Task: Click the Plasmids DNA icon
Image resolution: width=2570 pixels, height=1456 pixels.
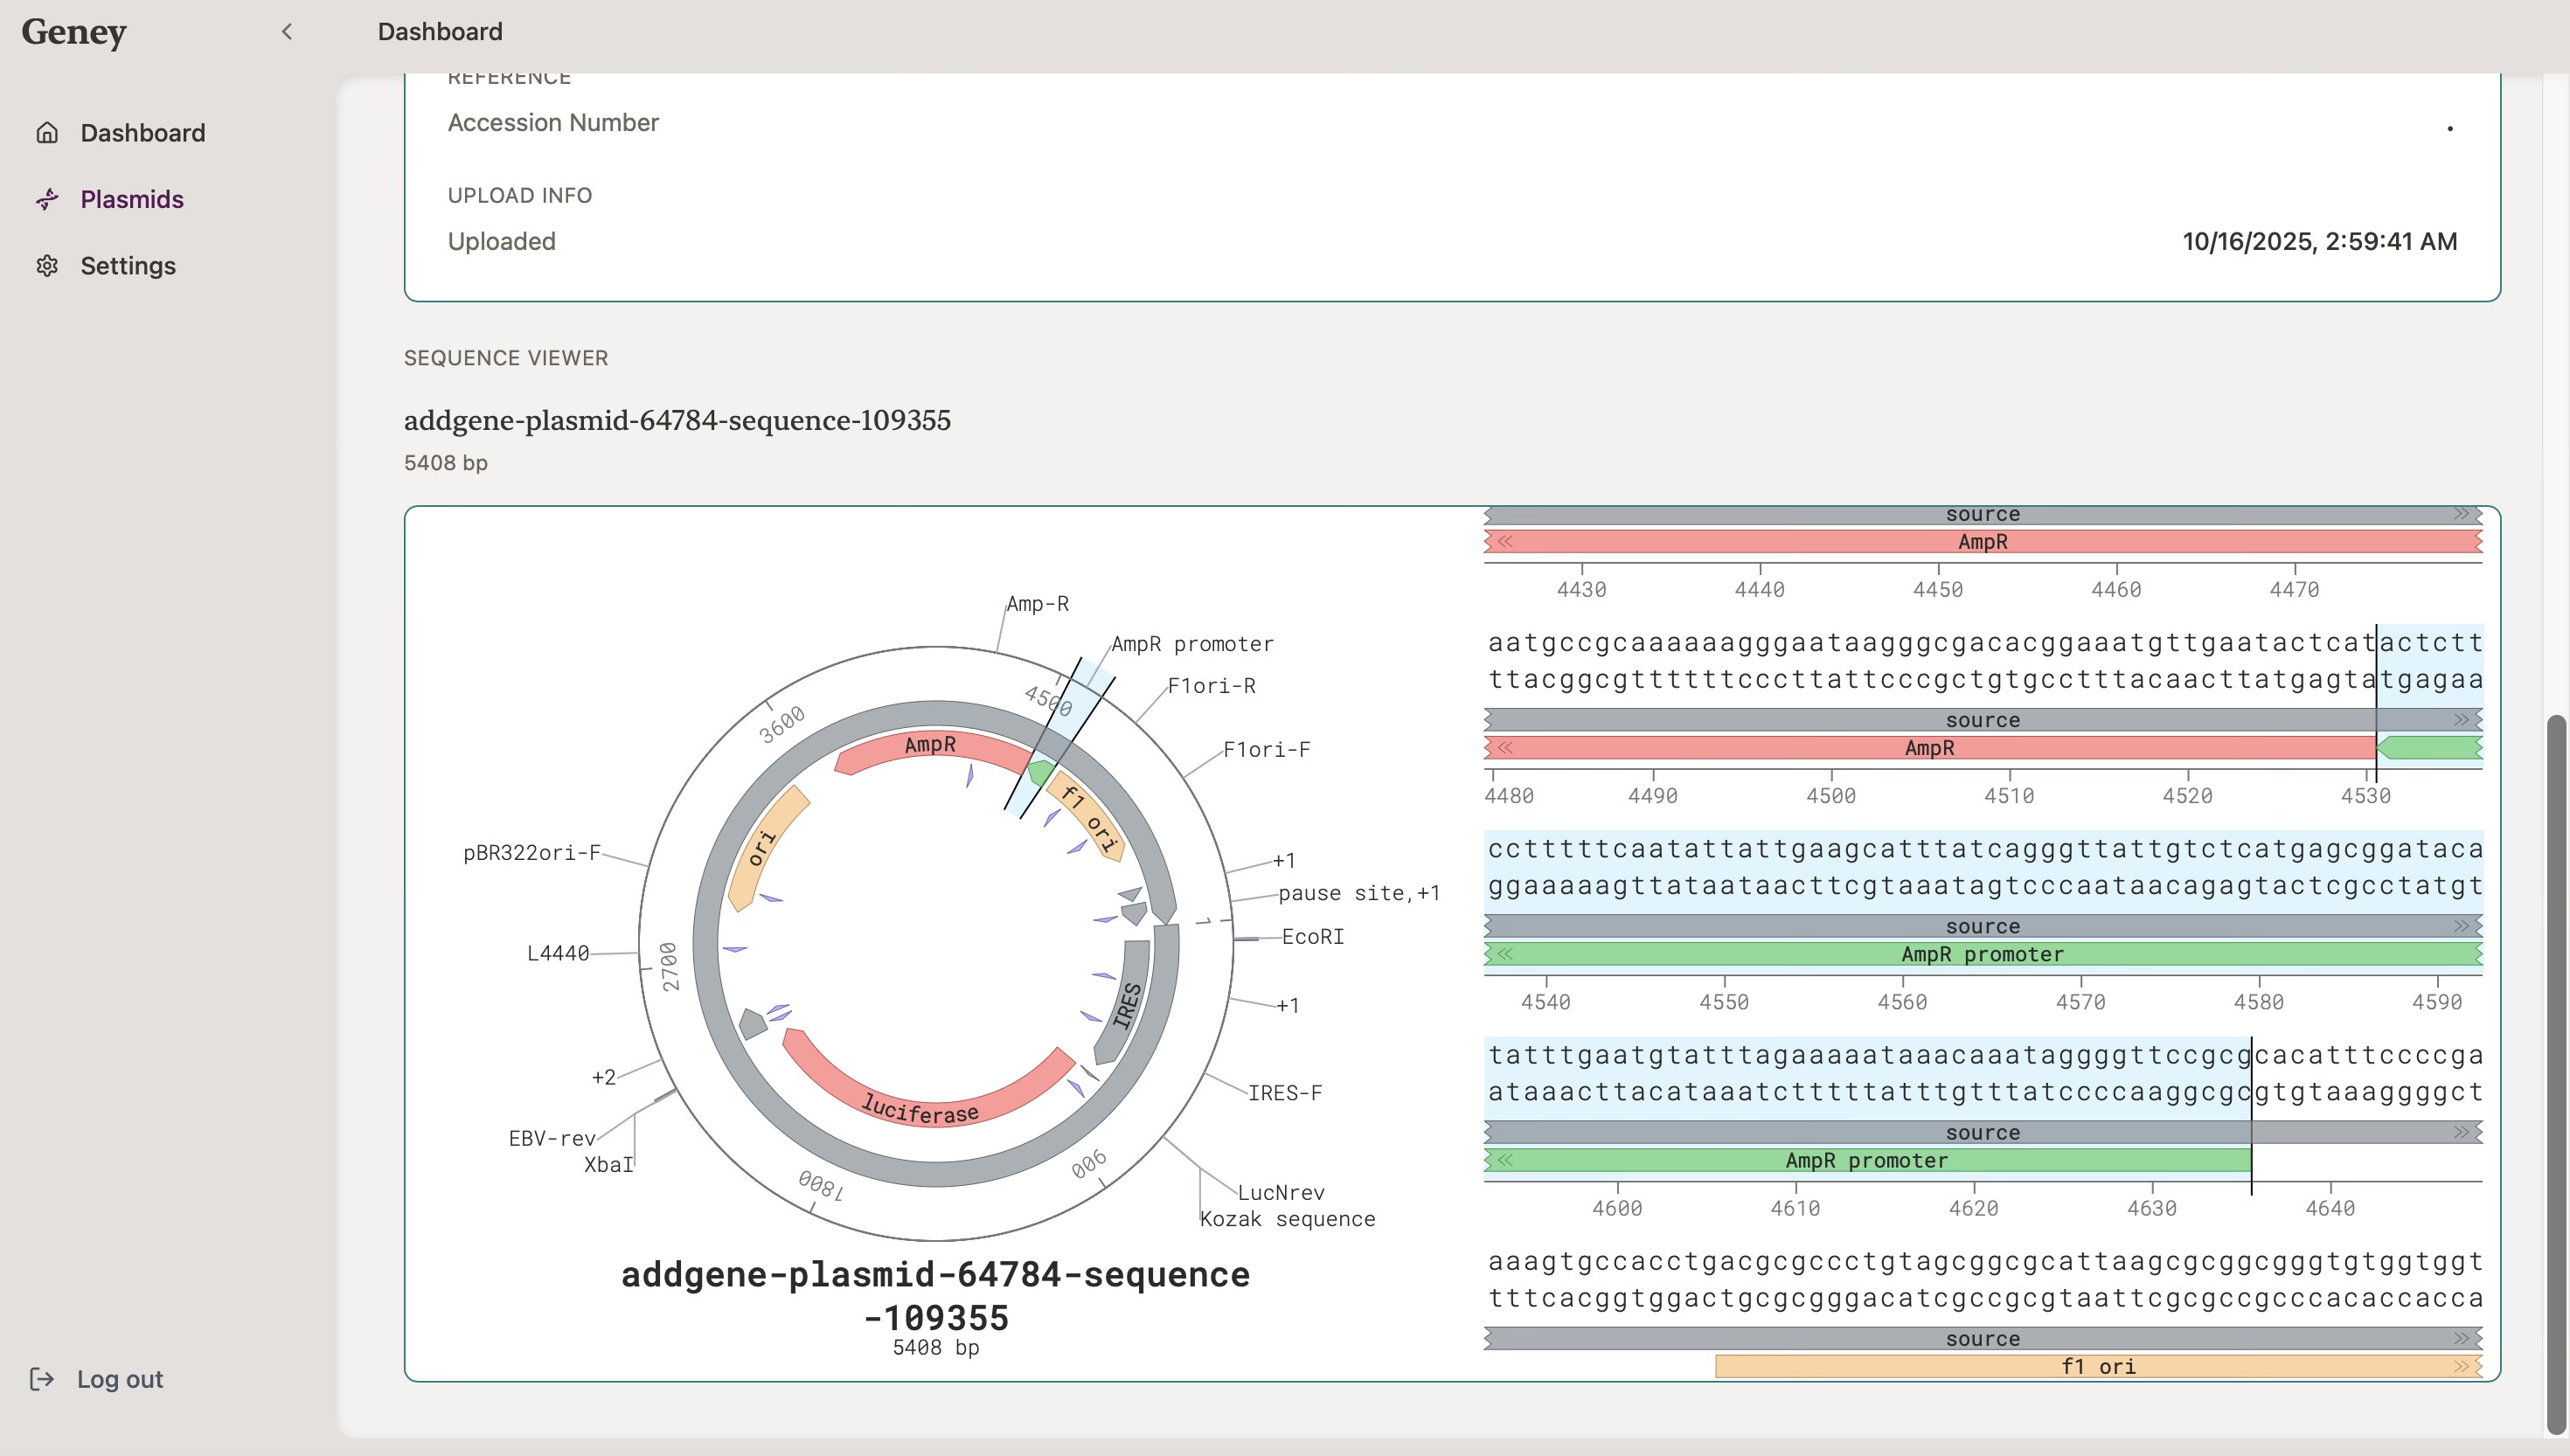Action: (47, 199)
